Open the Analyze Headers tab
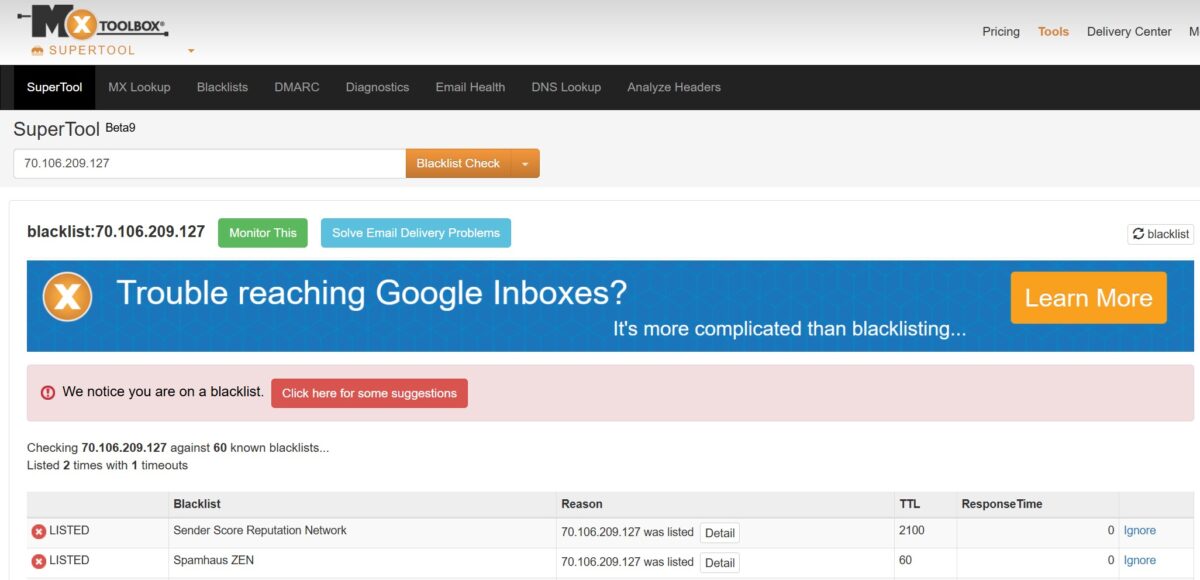Viewport: 1200px width, 580px height. (674, 87)
